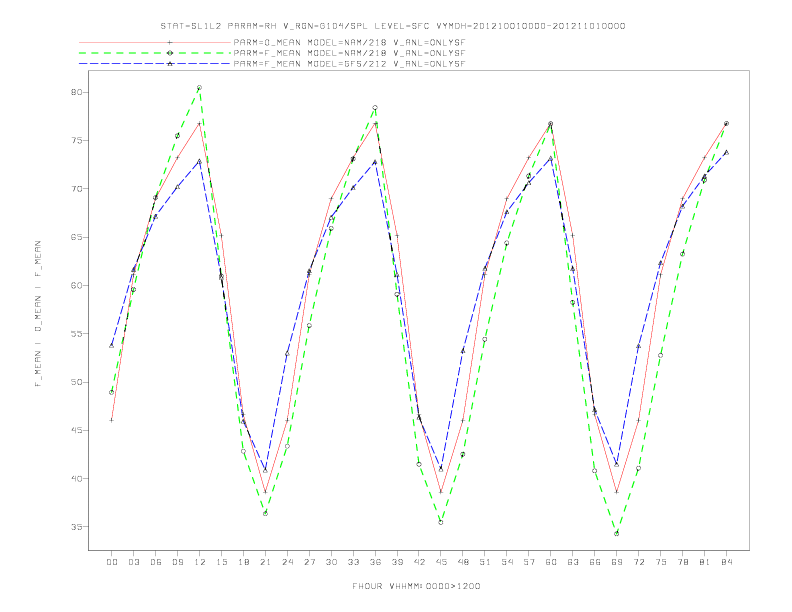
Task: Click y-axis tick label 50
Action: tap(76, 382)
